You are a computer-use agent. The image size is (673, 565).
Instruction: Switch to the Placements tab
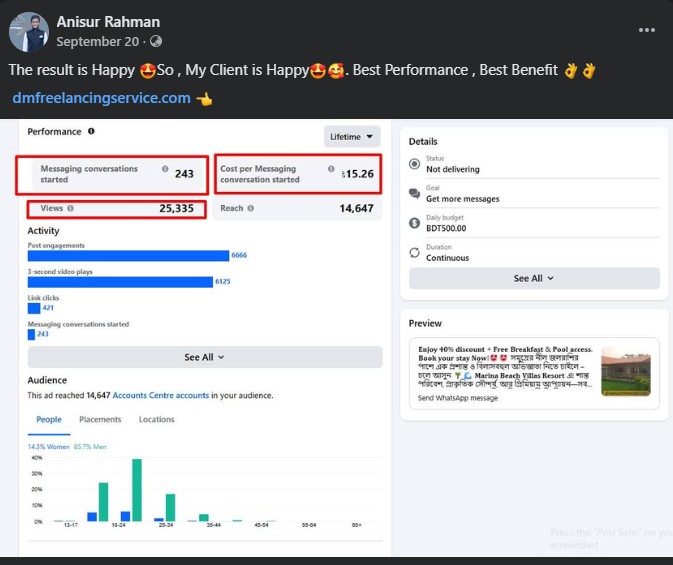(x=100, y=419)
